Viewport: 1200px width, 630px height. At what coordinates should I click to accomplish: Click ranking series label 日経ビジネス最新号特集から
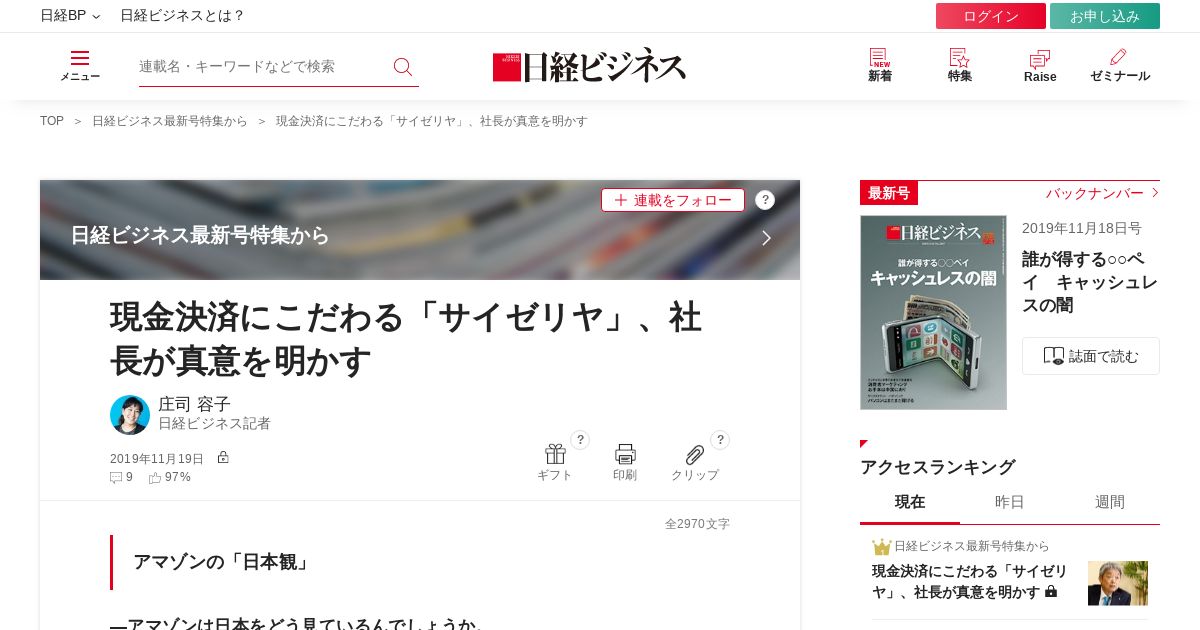pos(972,546)
